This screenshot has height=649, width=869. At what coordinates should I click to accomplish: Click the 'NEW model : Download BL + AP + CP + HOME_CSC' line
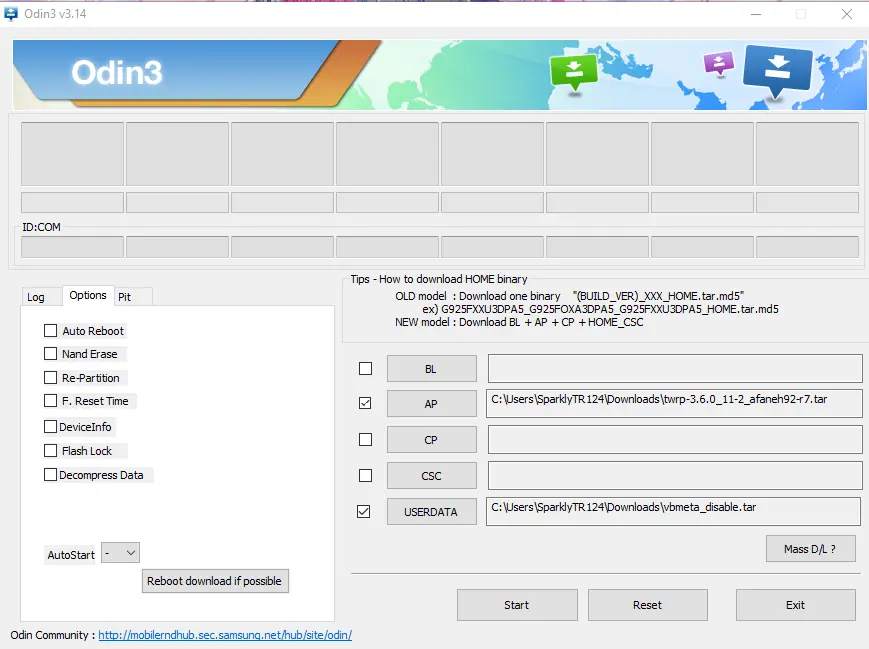(x=519, y=323)
